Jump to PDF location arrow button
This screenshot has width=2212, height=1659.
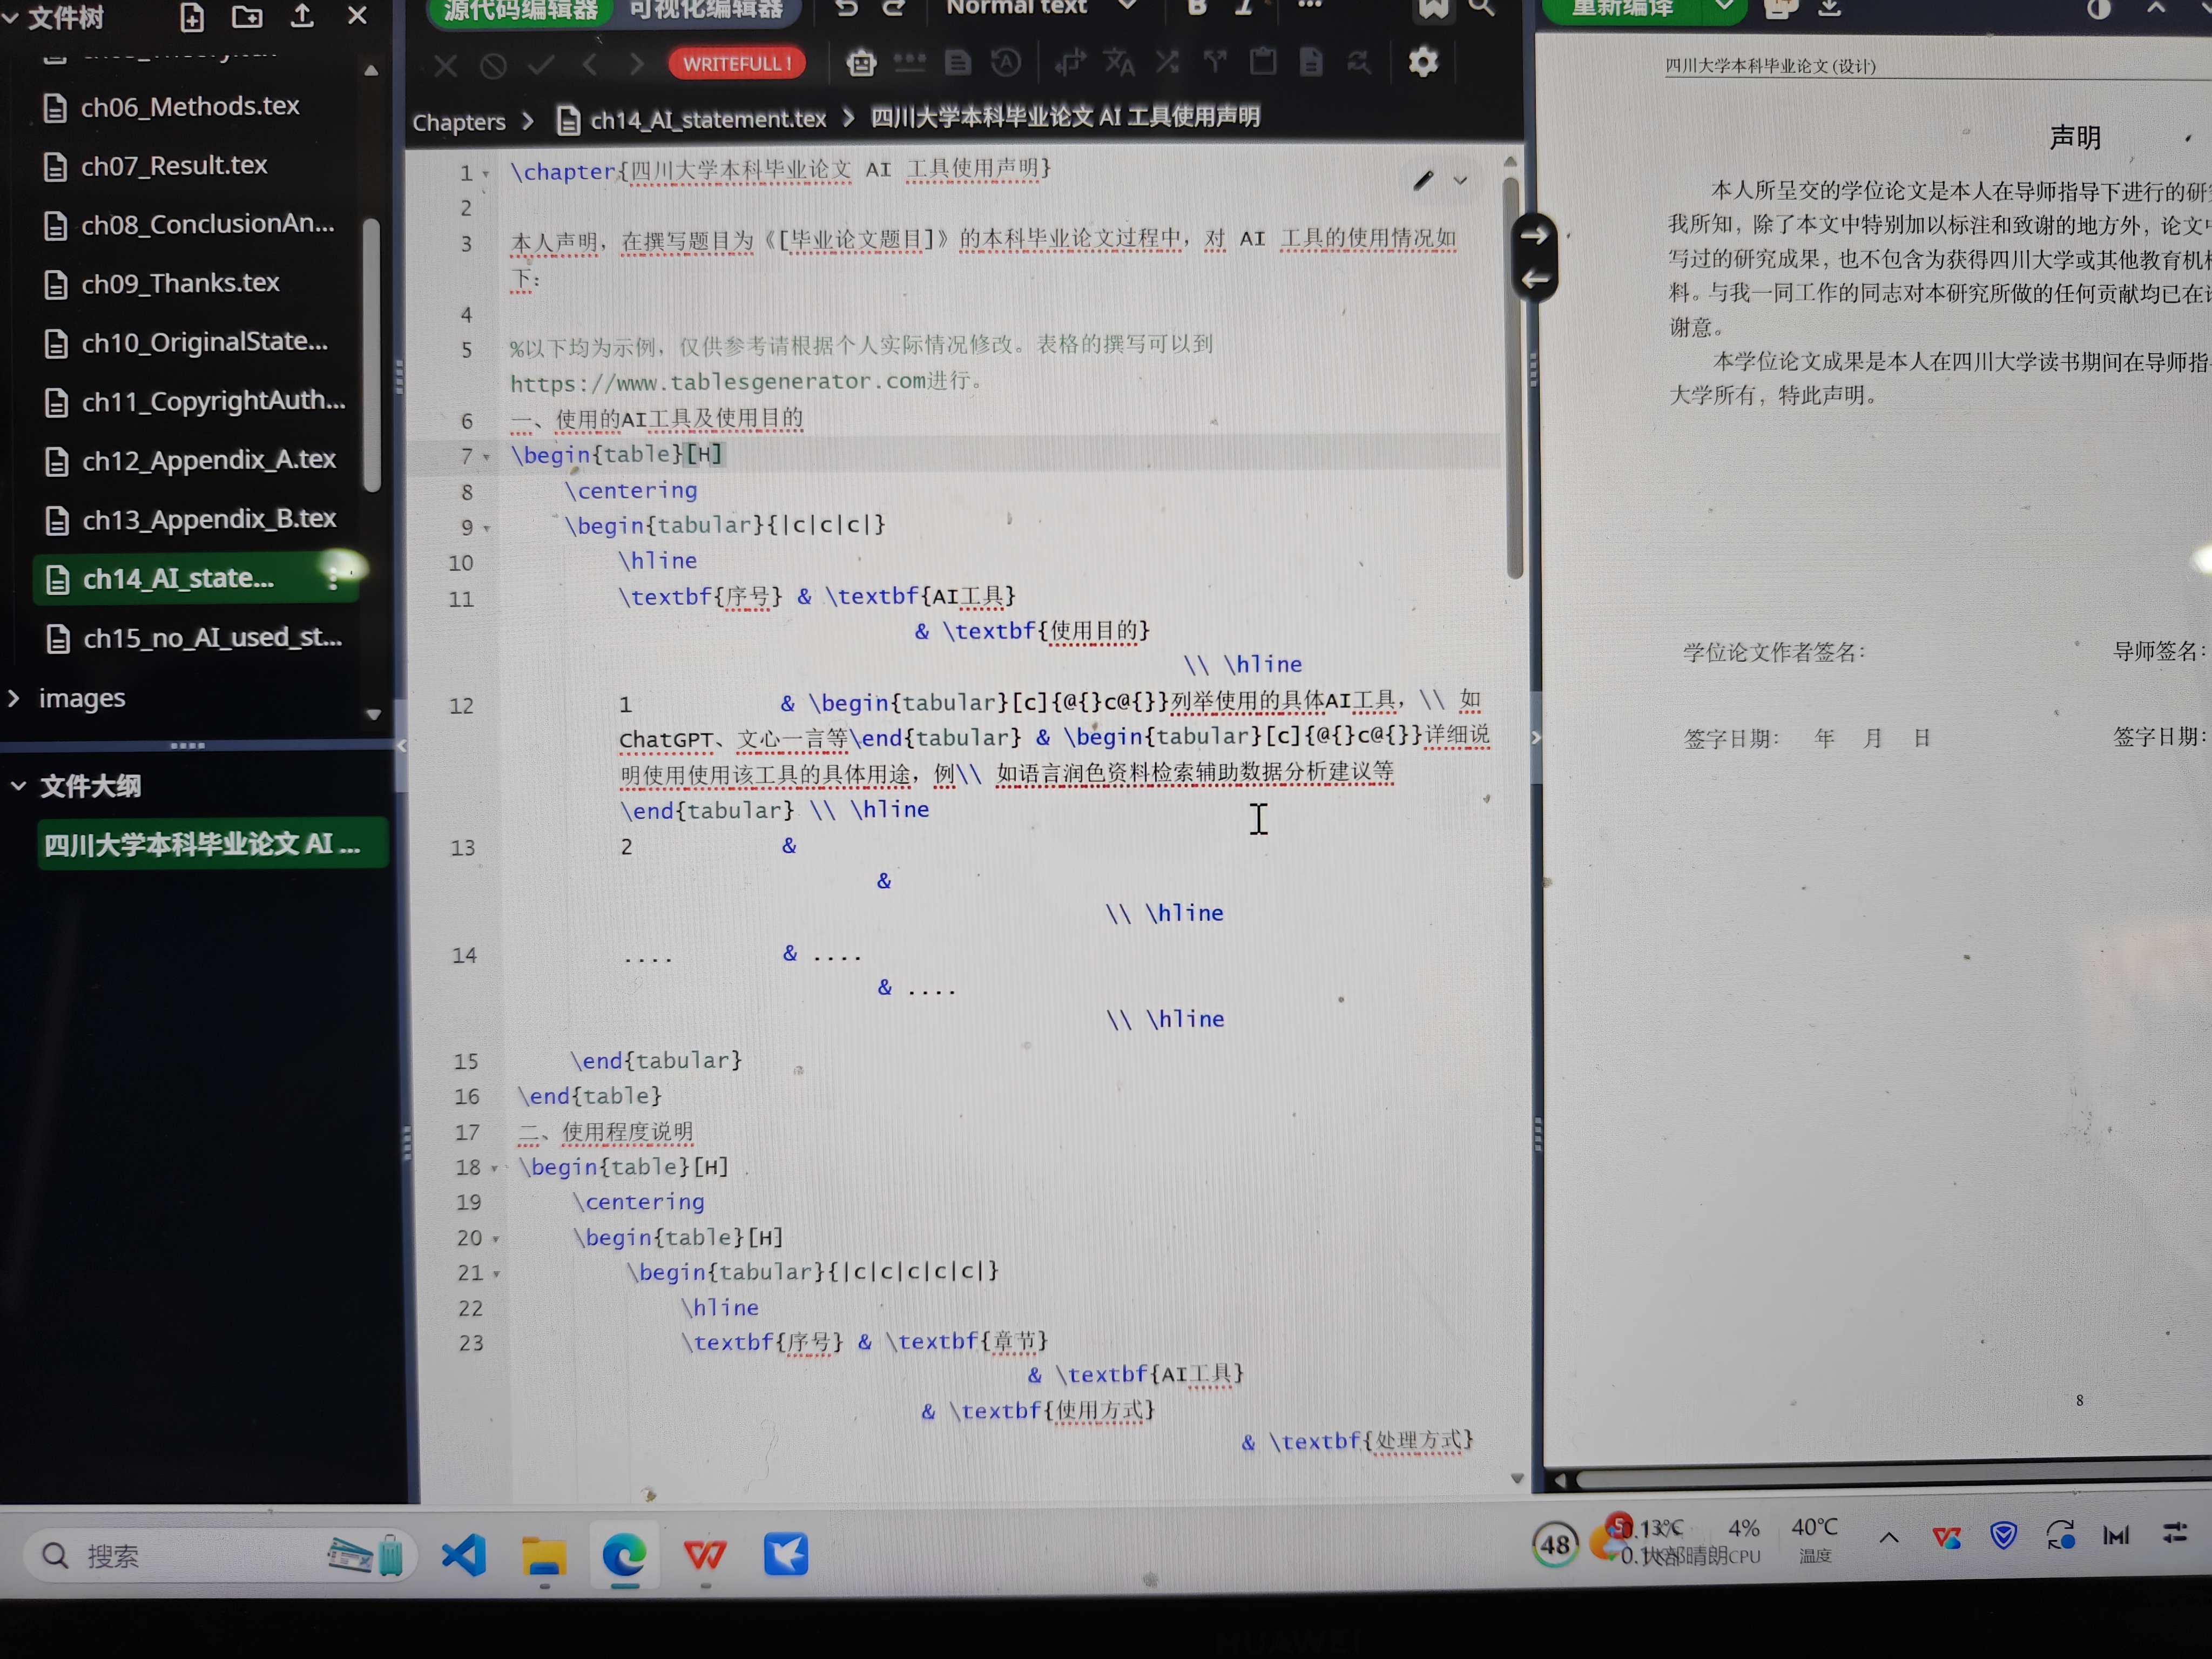pos(1534,236)
